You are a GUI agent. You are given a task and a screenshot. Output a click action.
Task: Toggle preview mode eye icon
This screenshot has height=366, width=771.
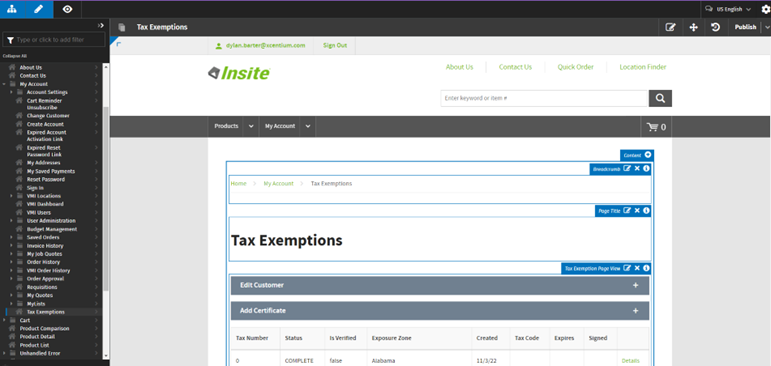click(67, 9)
